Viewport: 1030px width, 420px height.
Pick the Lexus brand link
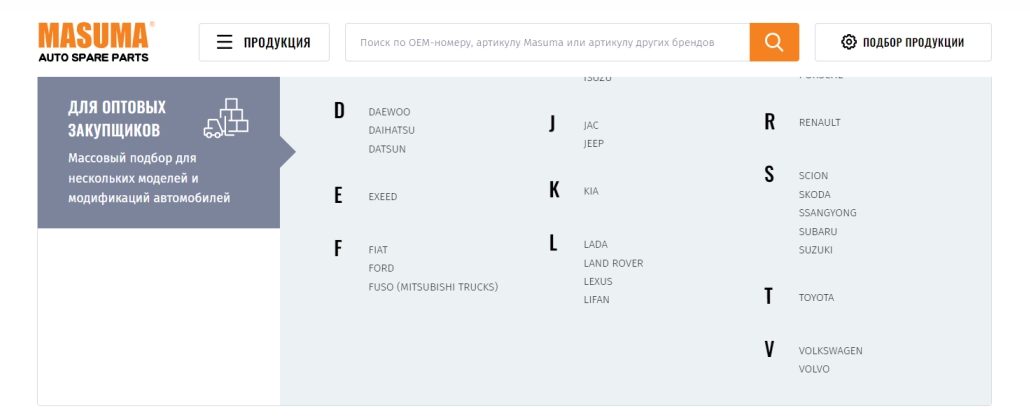click(598, 281)
